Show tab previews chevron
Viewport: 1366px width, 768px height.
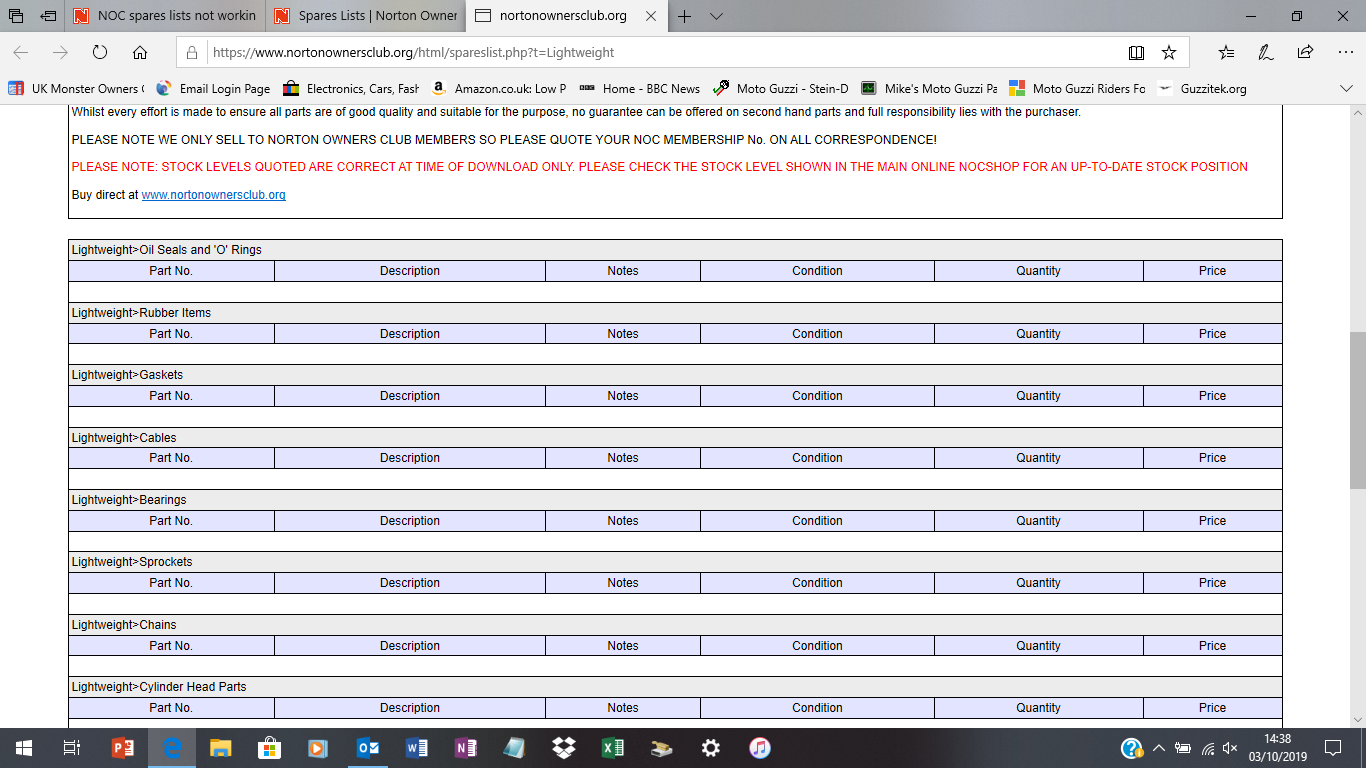pyautogui.click(x=716, y=16)
